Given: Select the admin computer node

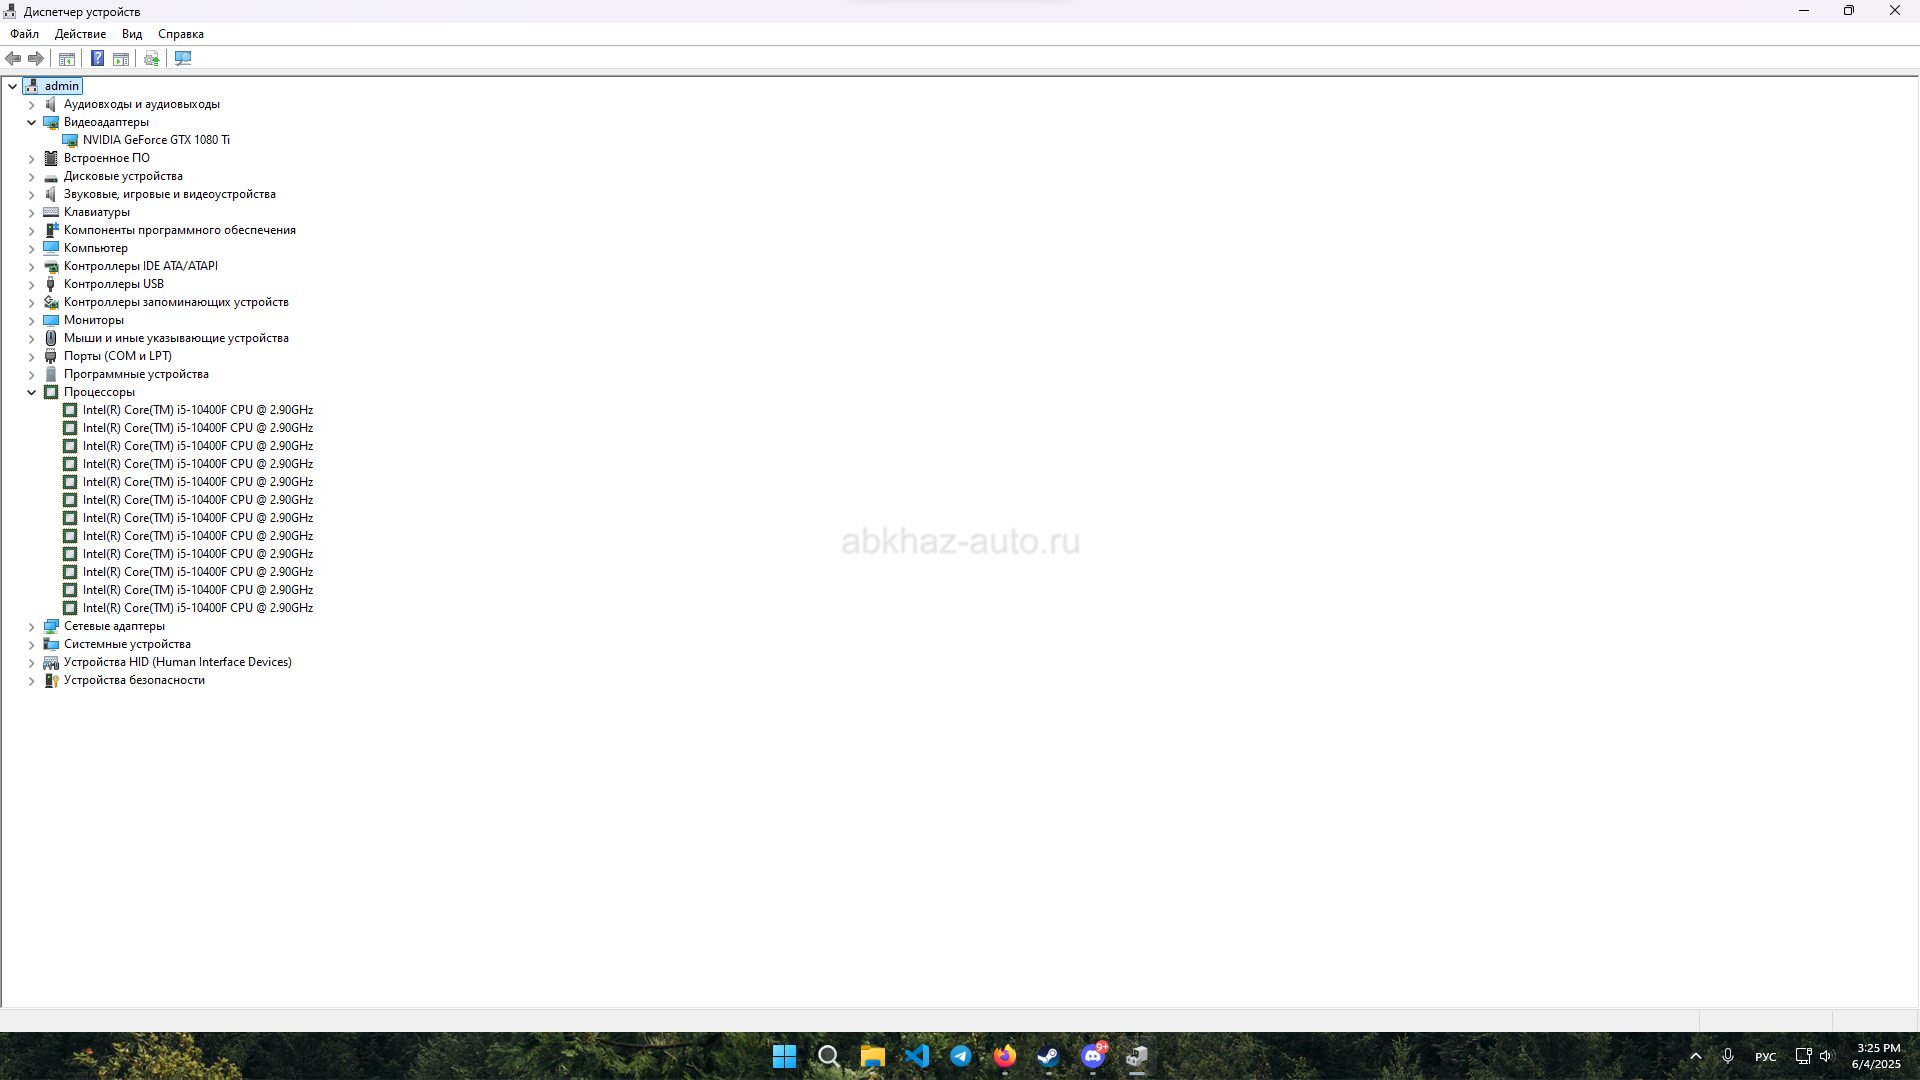Looking at the screenshot, I should [x=61, y=86].
